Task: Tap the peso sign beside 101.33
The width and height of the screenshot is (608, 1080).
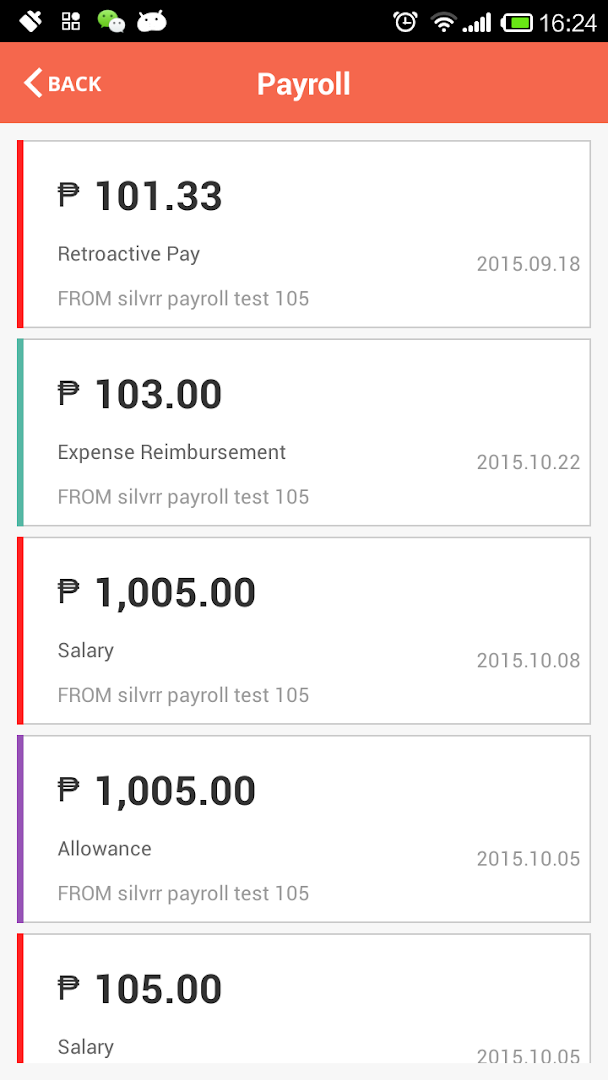Action: [x=68, y=195]
